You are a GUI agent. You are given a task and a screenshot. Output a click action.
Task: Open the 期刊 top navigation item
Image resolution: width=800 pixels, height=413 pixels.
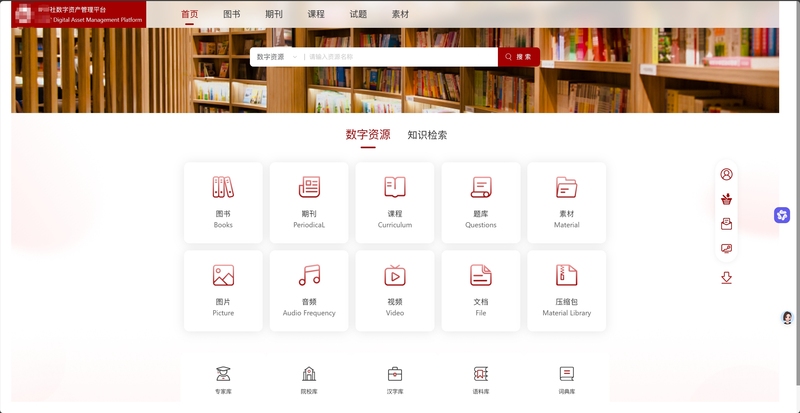[x=274, y=14]
